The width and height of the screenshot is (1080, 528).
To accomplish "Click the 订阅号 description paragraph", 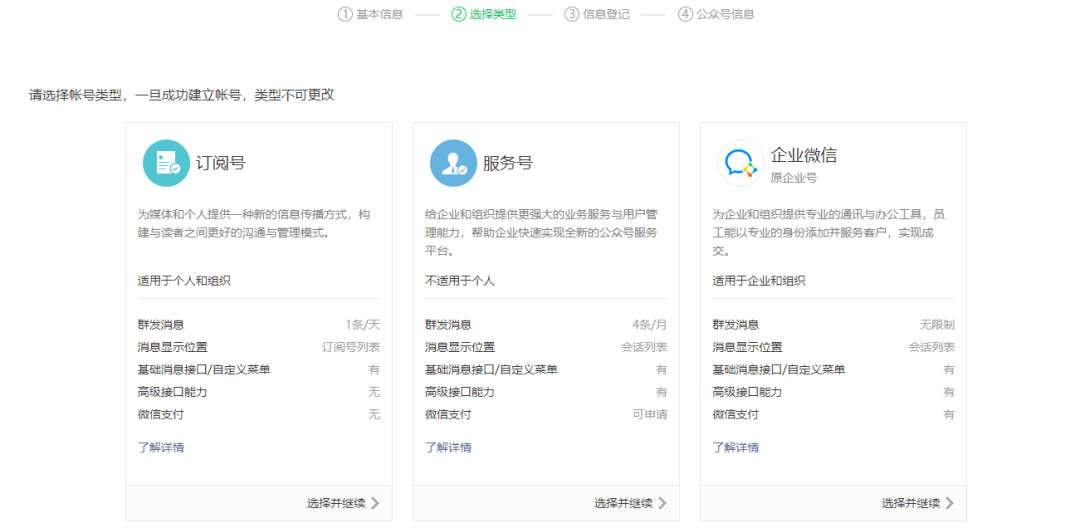I will [x=254, y=224].
